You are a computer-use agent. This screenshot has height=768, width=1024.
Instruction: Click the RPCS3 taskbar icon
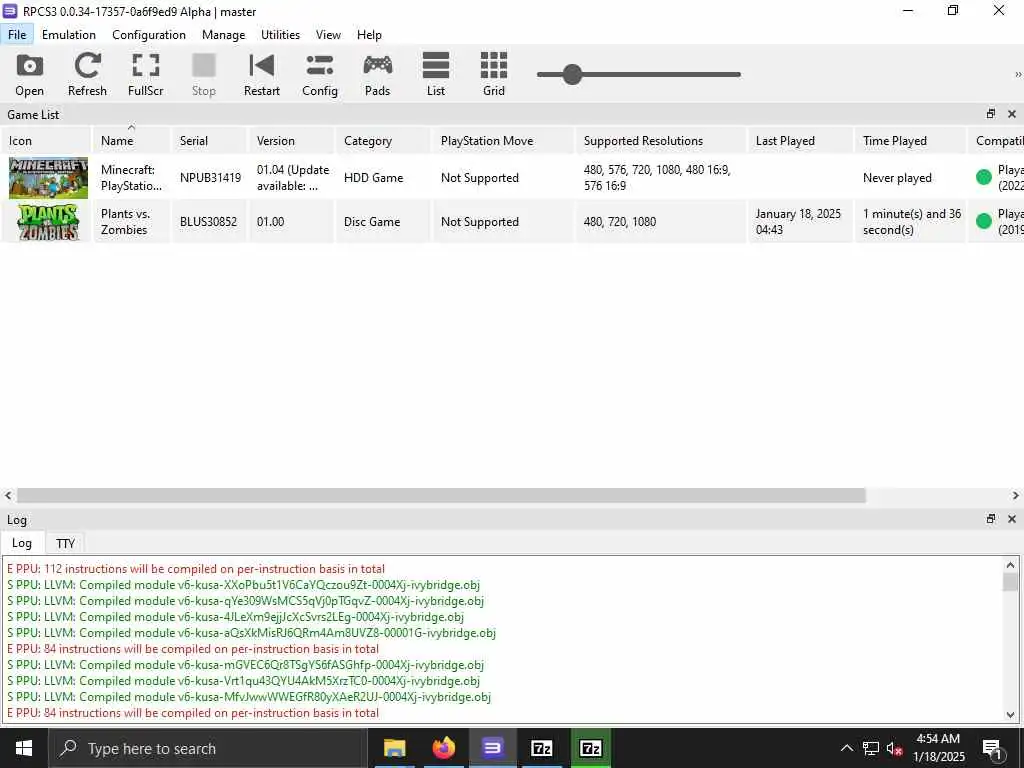pos(492,748)
